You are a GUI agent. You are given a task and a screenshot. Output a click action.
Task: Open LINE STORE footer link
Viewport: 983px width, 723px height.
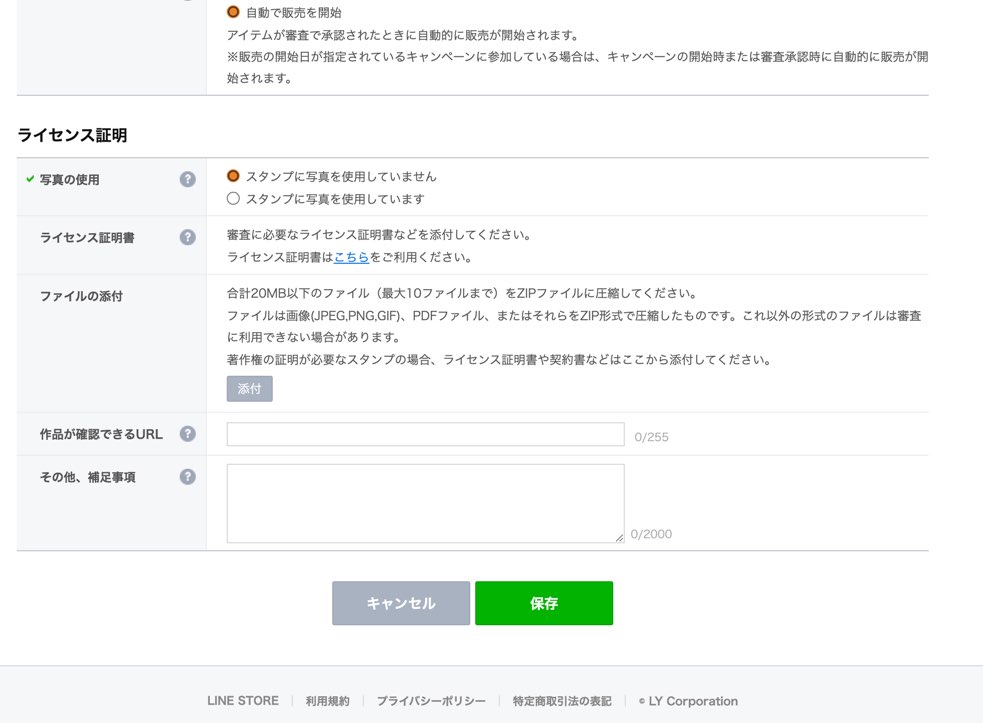click(x=243, y=701)
